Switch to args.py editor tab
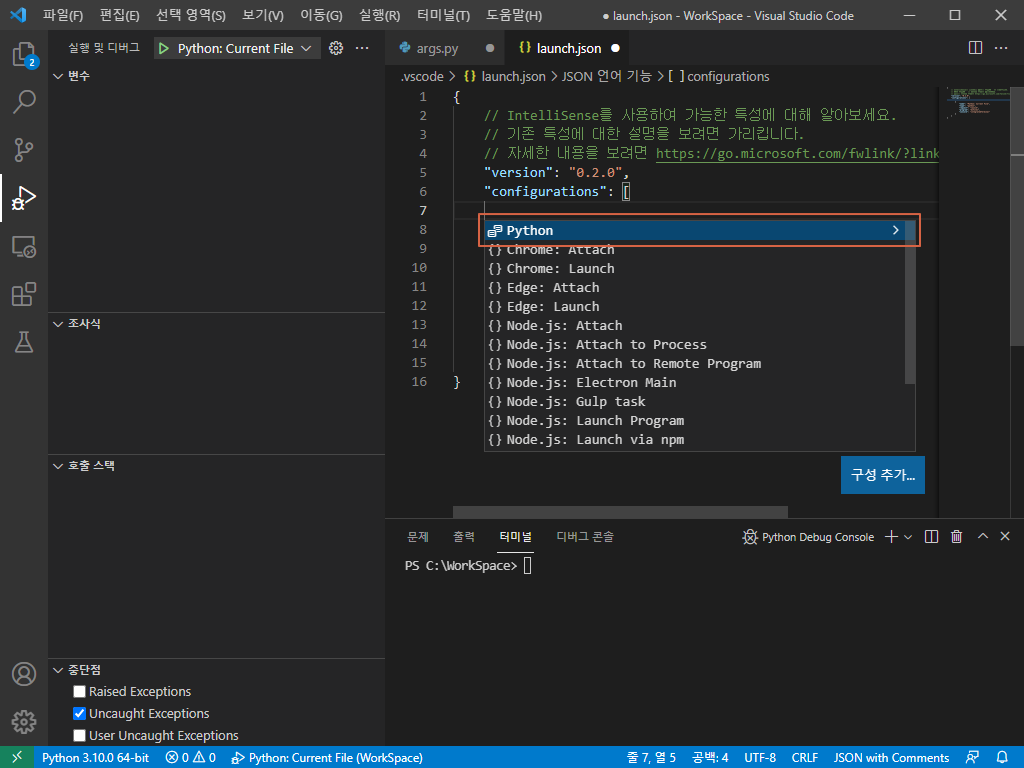Viewport: 1024px width, 768px height. pyautogui.click(x=446, y=48)
